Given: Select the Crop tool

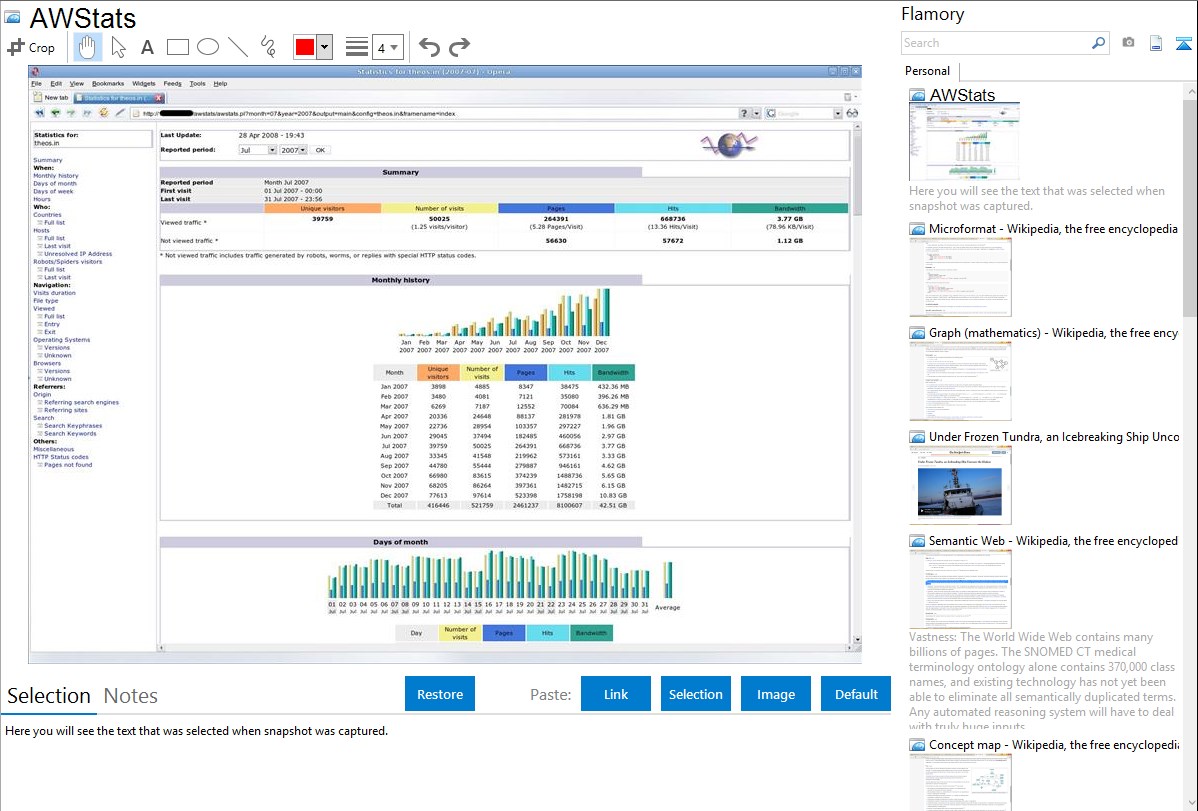Looking at the screenshot, I should coord(31,47).
